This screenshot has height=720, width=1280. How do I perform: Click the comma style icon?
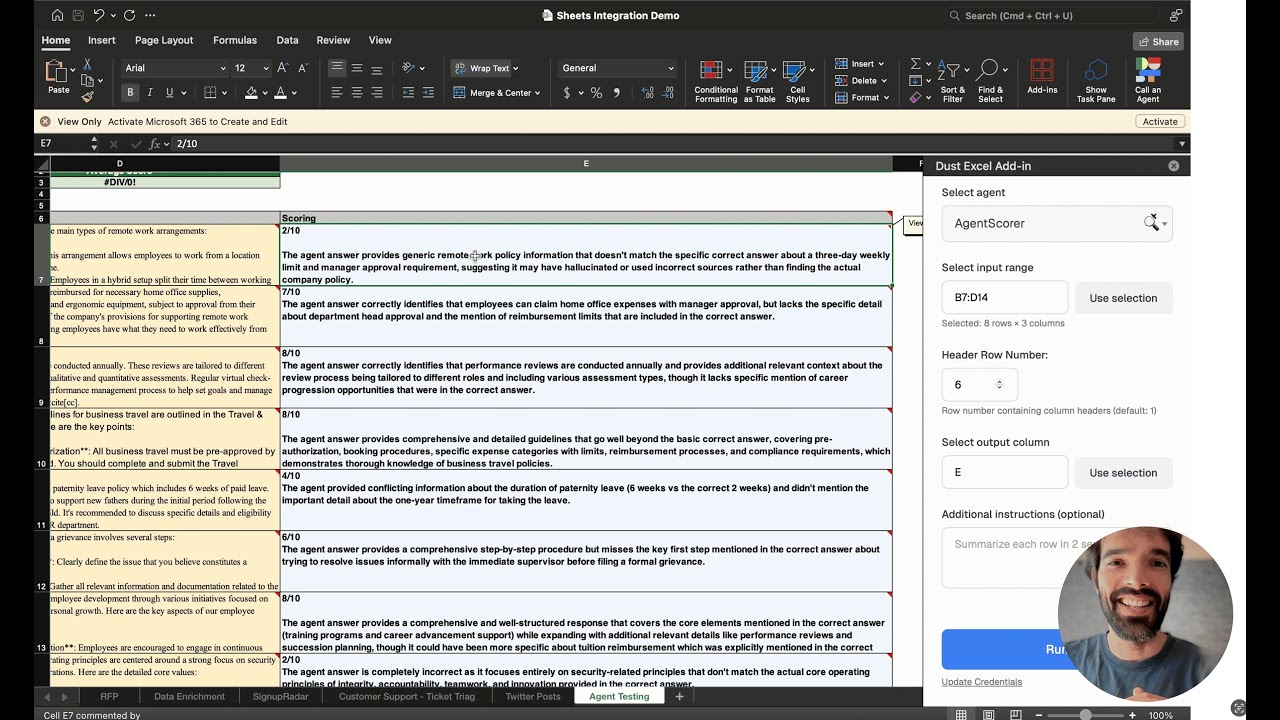point(616,93)
